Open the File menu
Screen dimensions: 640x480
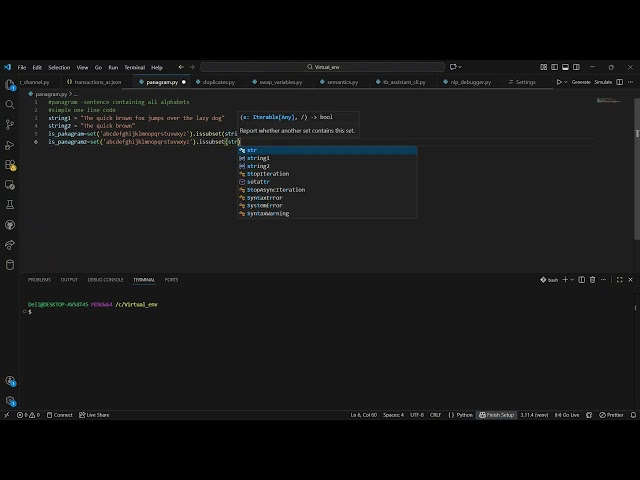tap(22, 67)
